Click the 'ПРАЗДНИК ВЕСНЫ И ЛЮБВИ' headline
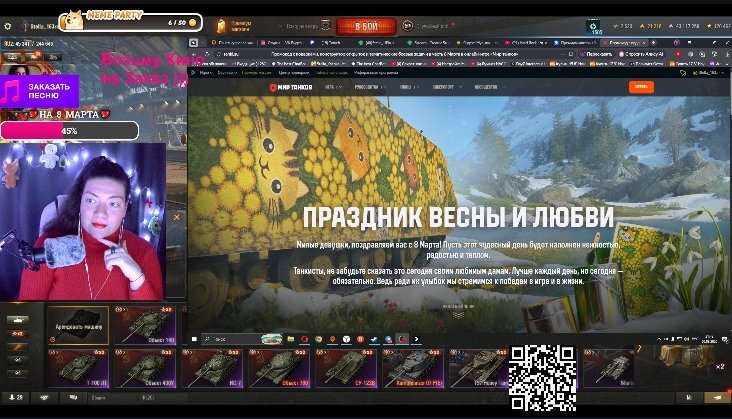 tap(458, 217)
